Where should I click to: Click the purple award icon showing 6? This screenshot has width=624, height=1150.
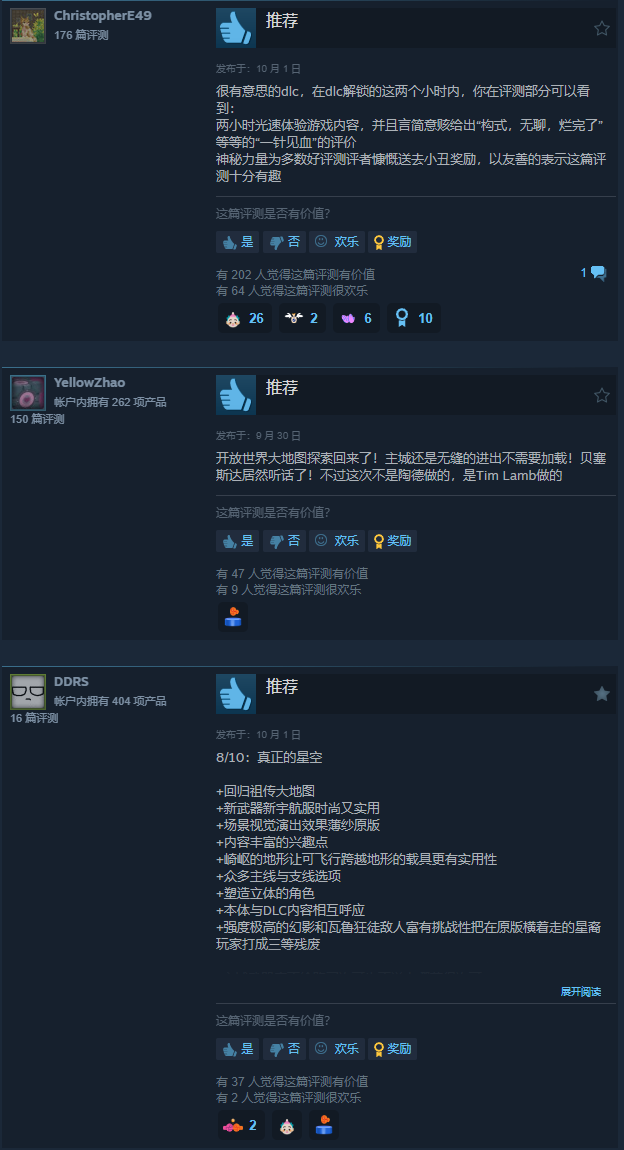(356, 318)
